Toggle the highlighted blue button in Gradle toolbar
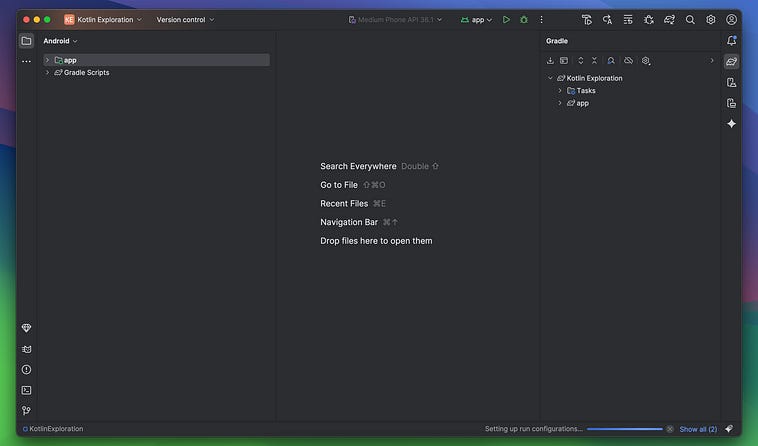The width and height of the screenshot is (758, 446). click(611, 60)
